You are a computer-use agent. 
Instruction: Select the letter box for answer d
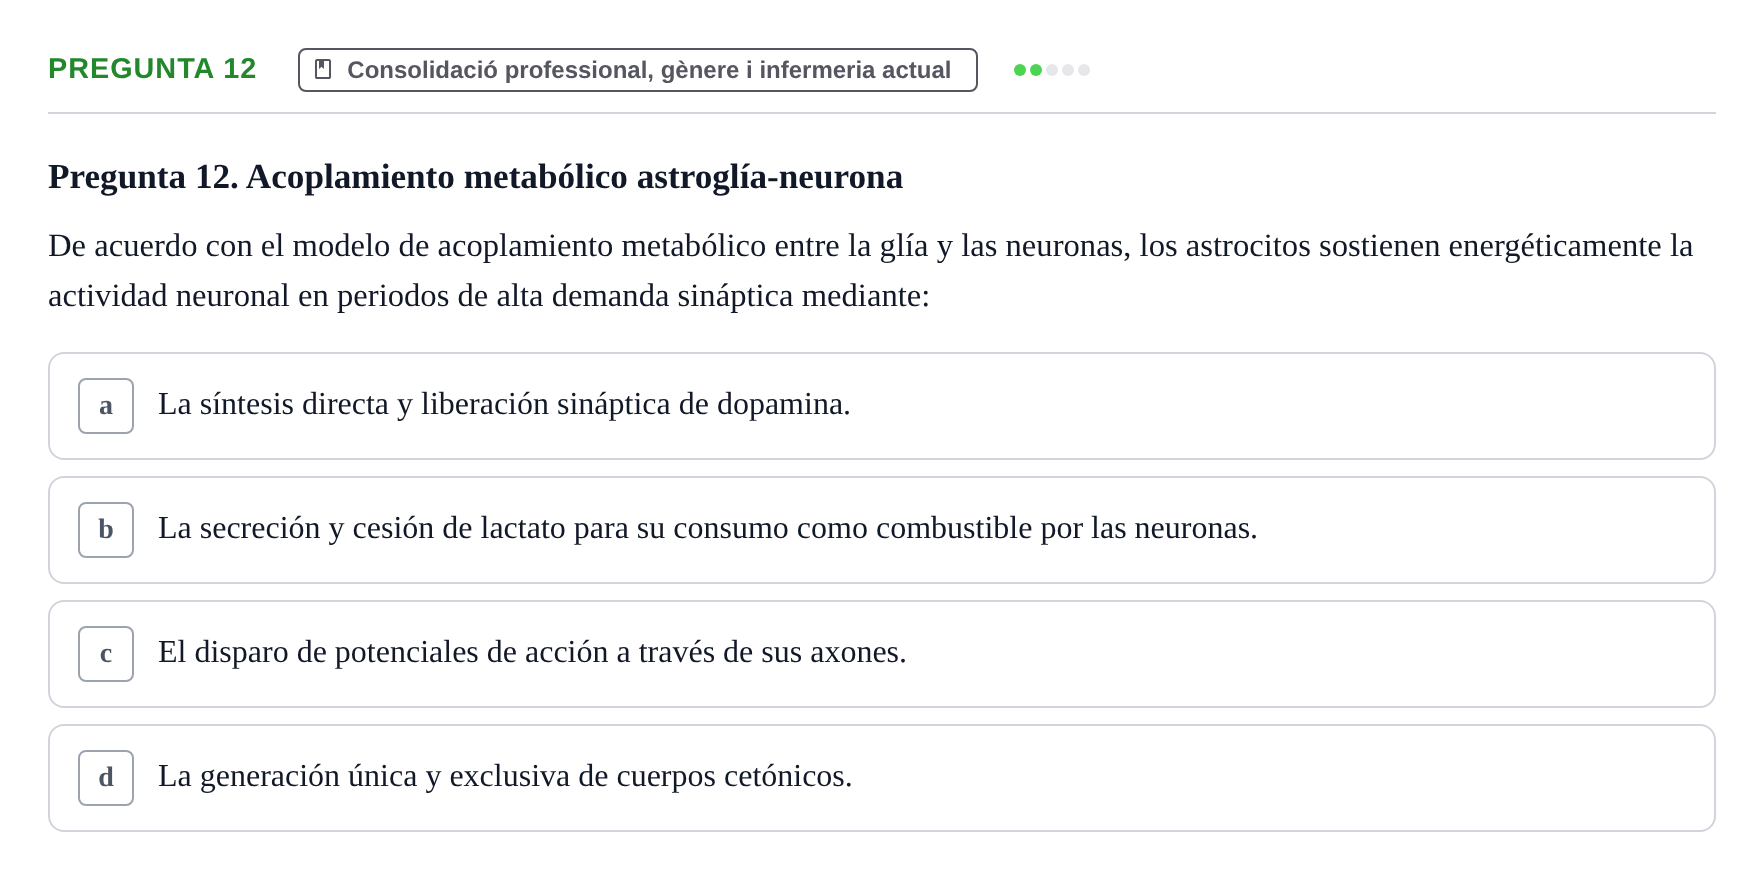coord(106,778)
